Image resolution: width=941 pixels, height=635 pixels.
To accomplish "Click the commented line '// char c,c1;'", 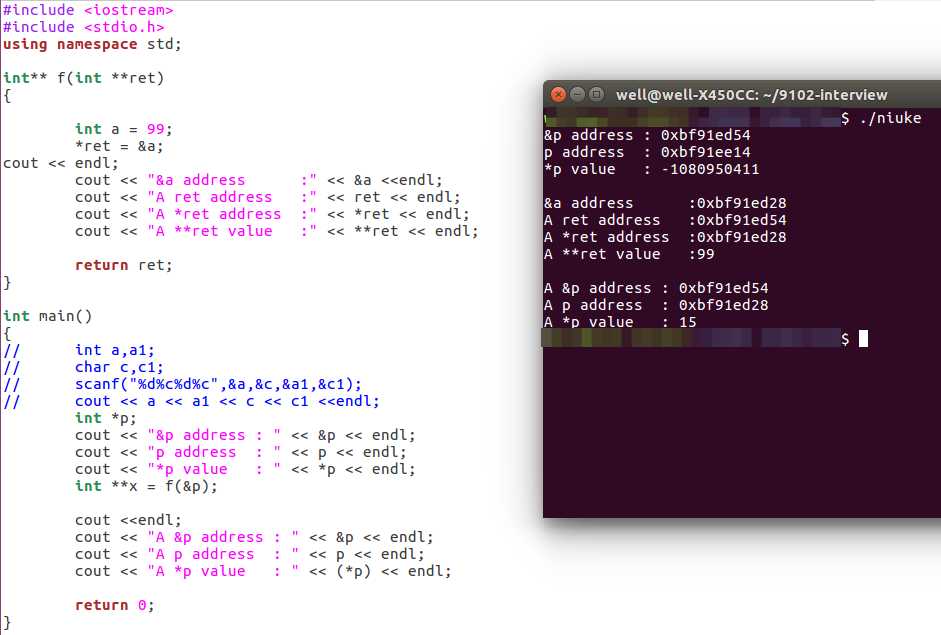I will pos(83,367).
